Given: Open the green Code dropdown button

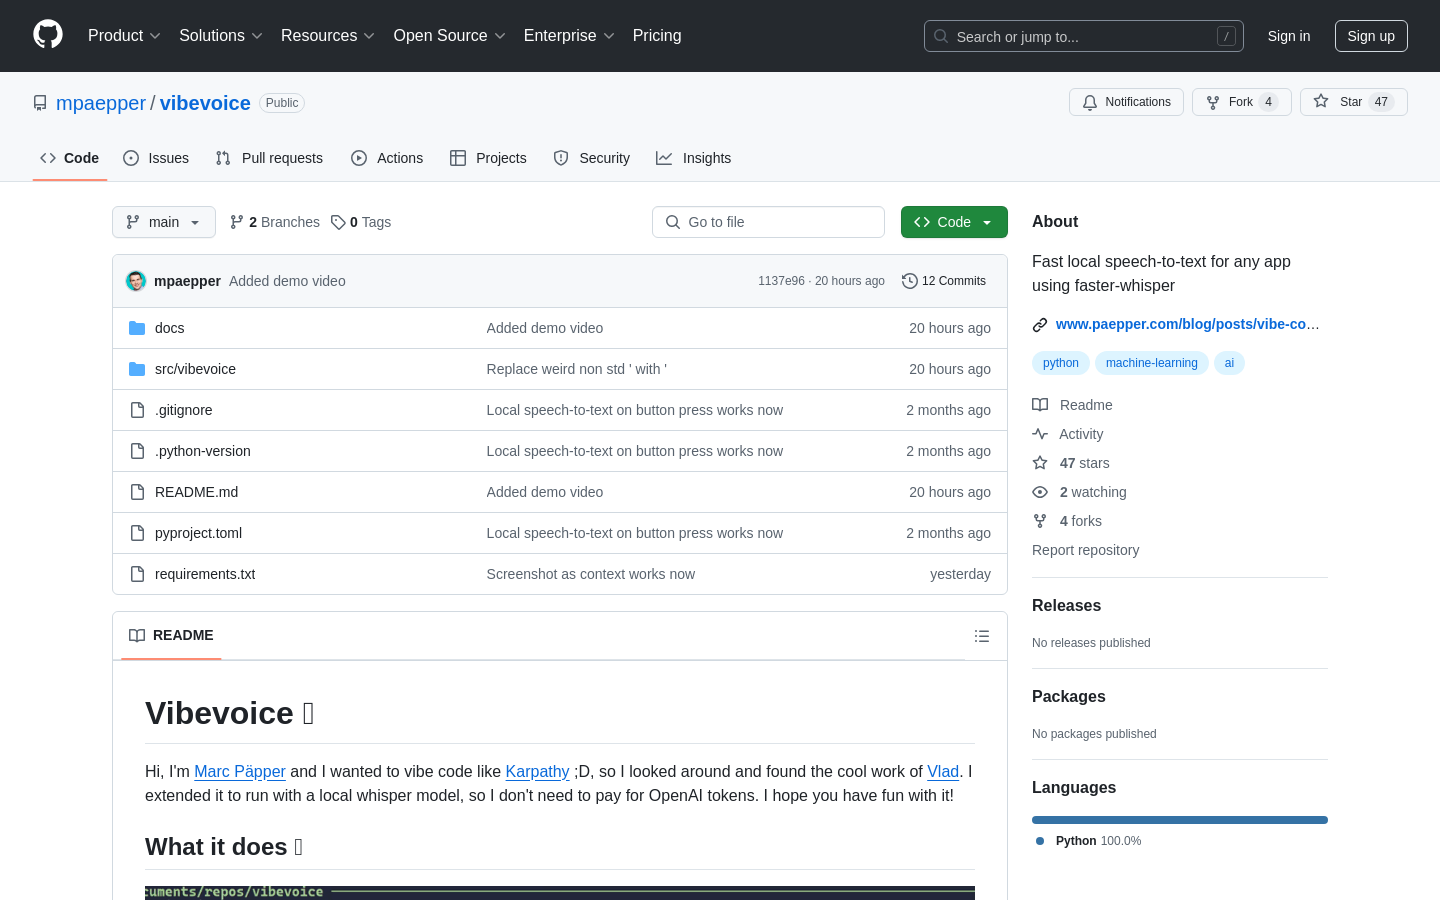Looking at the screenshot, I should coord(954,222).
